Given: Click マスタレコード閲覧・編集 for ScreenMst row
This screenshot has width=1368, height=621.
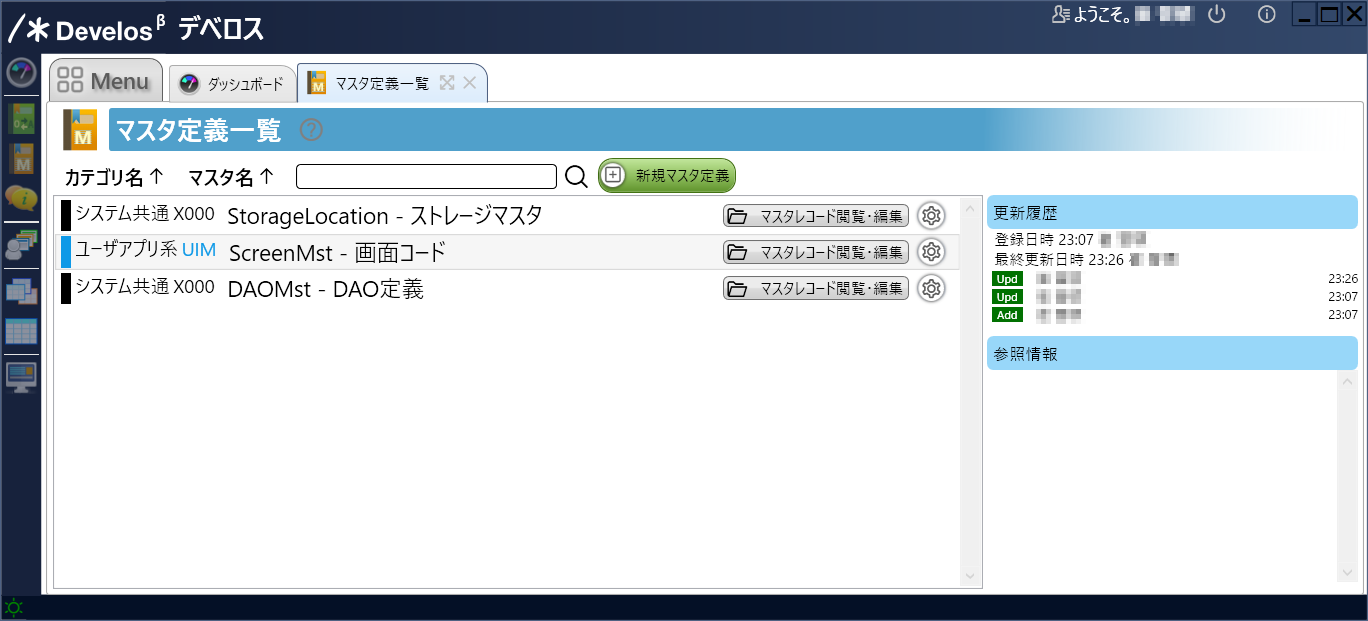Looking at the screenshot, I should [815, 252].
